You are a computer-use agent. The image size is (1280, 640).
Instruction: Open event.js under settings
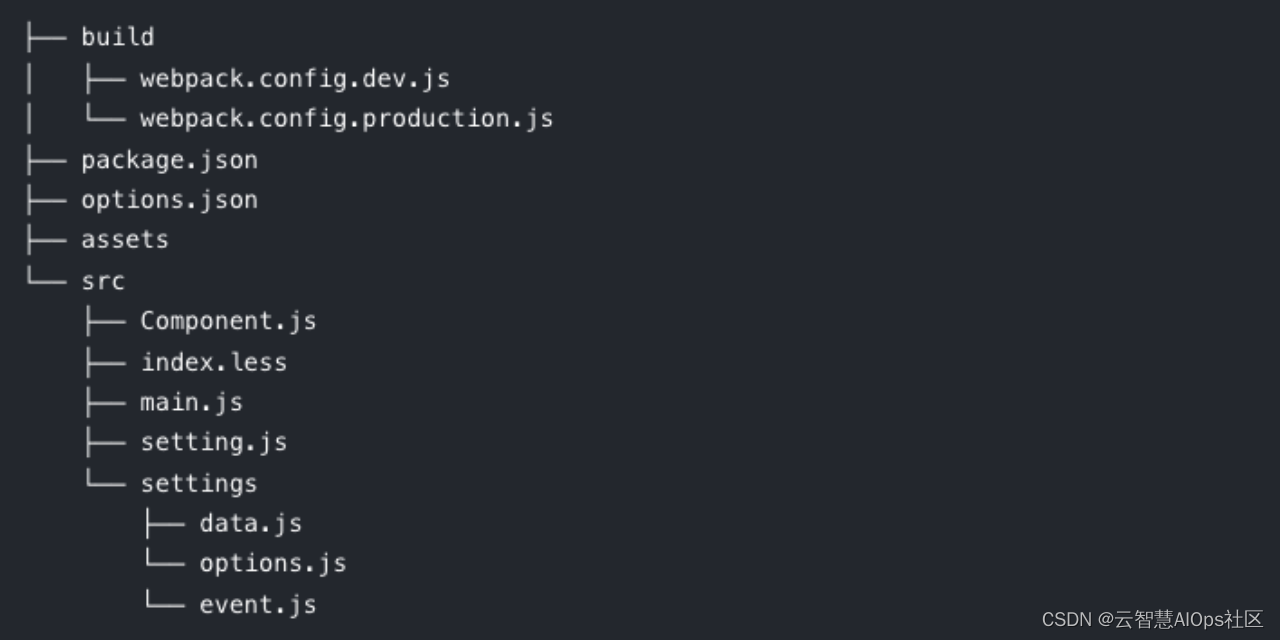coord(257,604)
